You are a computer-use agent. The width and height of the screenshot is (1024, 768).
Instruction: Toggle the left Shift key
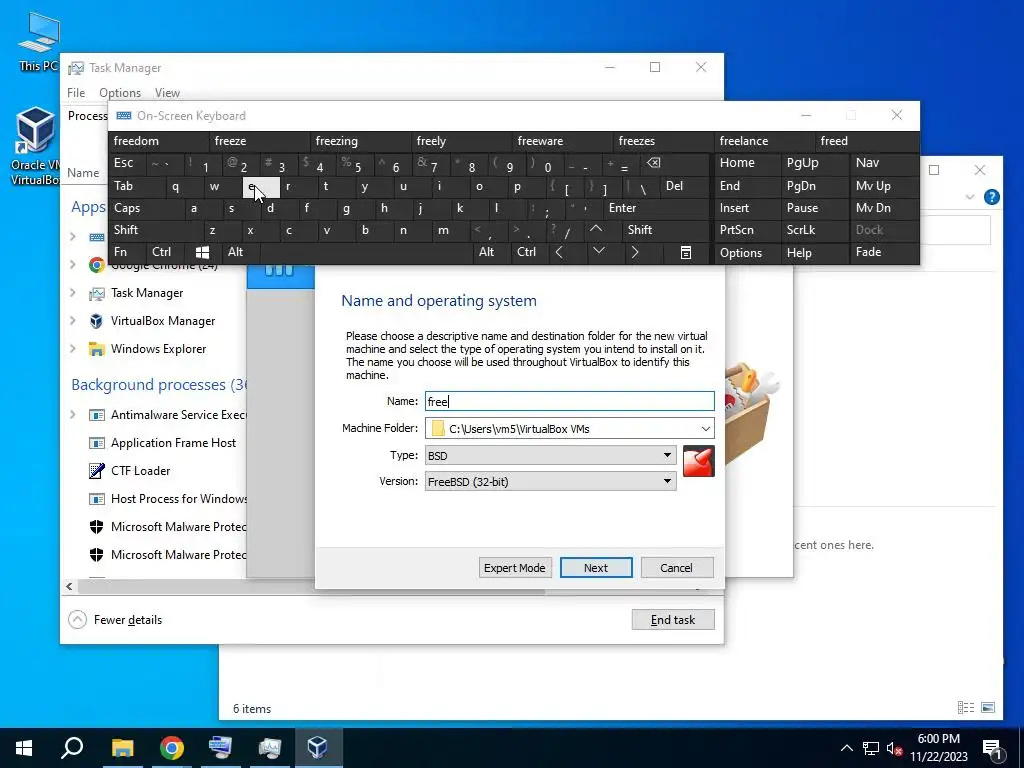(x=155, y=230)
